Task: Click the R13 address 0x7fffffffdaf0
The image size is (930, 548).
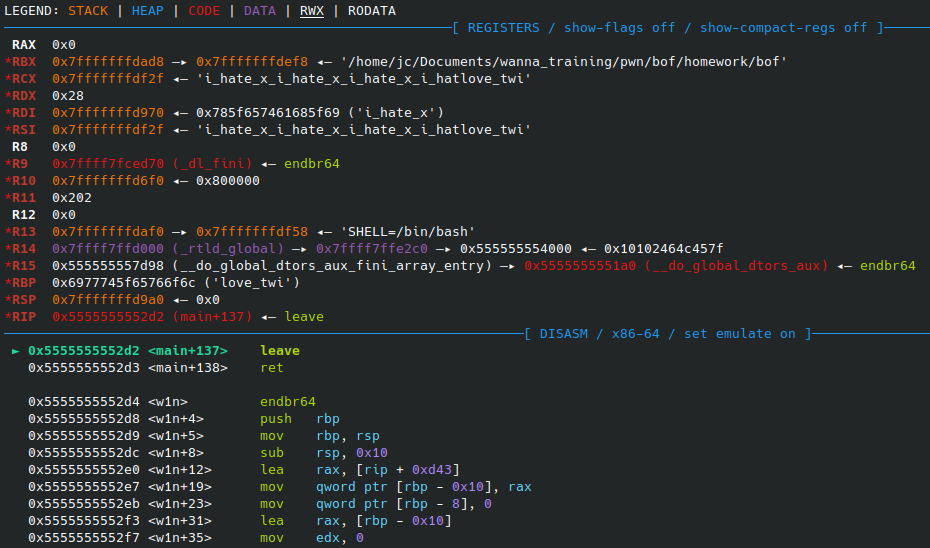Action: pyautogui.click(x=108, y=232)
